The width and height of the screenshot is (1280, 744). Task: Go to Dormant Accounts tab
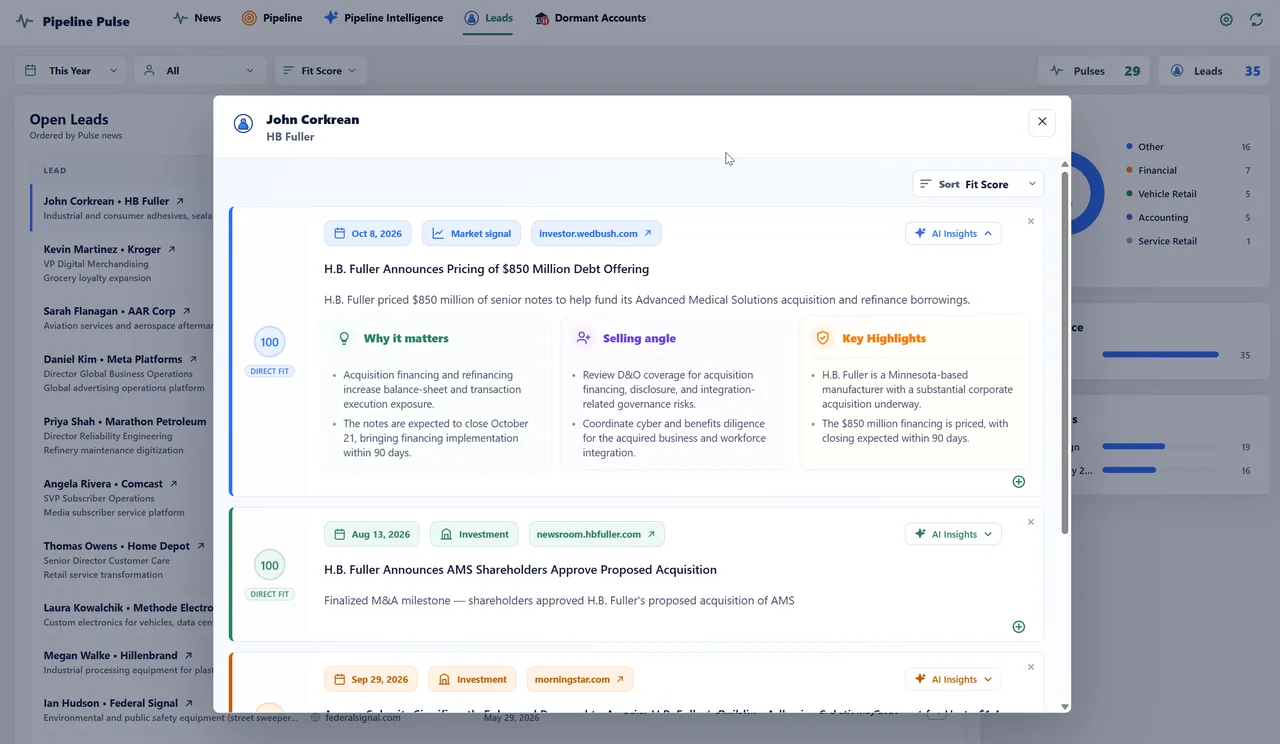[590, 18]
